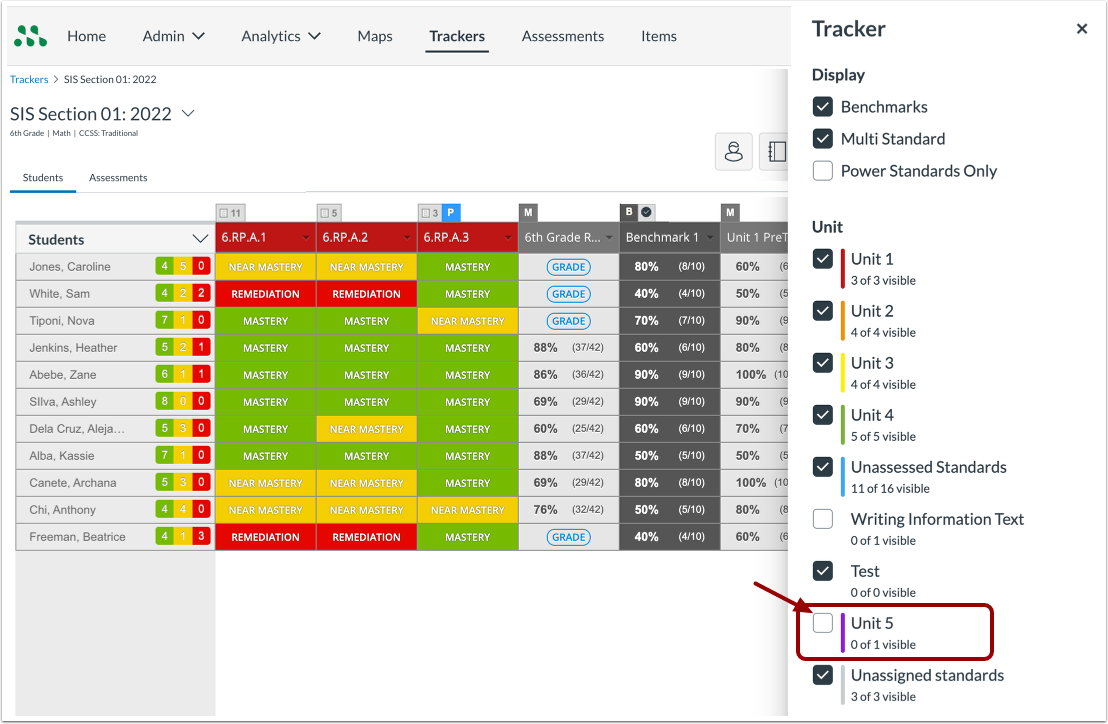The height and width of the screenshot is (724, 1108).
Task: Open the 6.RP.A.1 column header dropdown
Action: tap(307, 238)
